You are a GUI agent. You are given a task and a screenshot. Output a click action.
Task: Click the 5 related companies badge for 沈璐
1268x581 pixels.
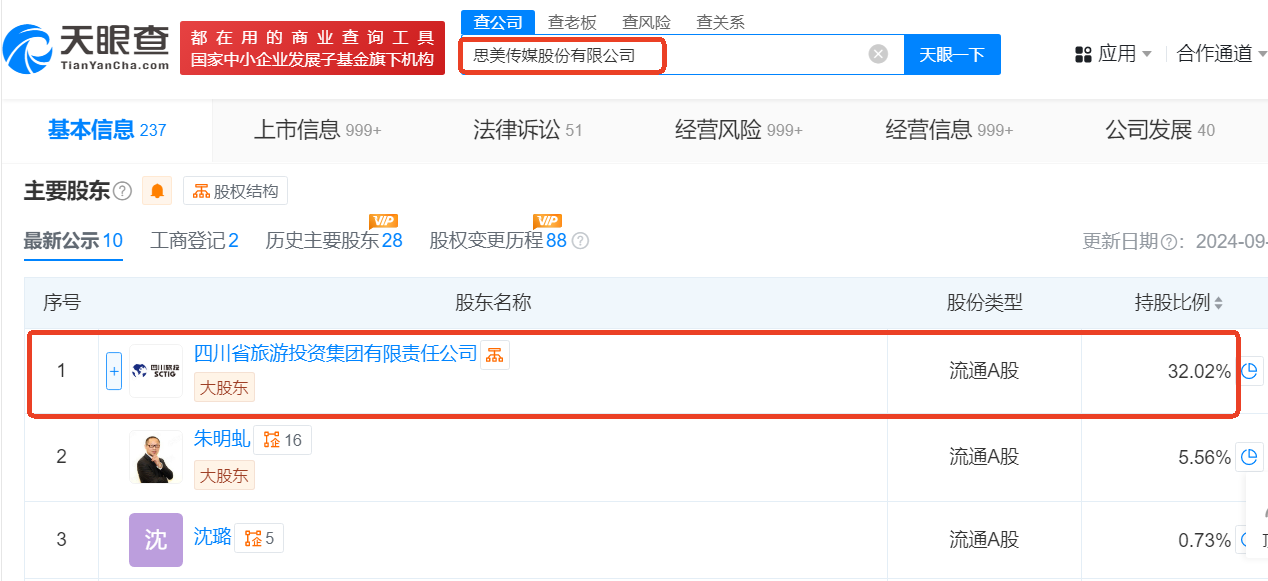259,539
